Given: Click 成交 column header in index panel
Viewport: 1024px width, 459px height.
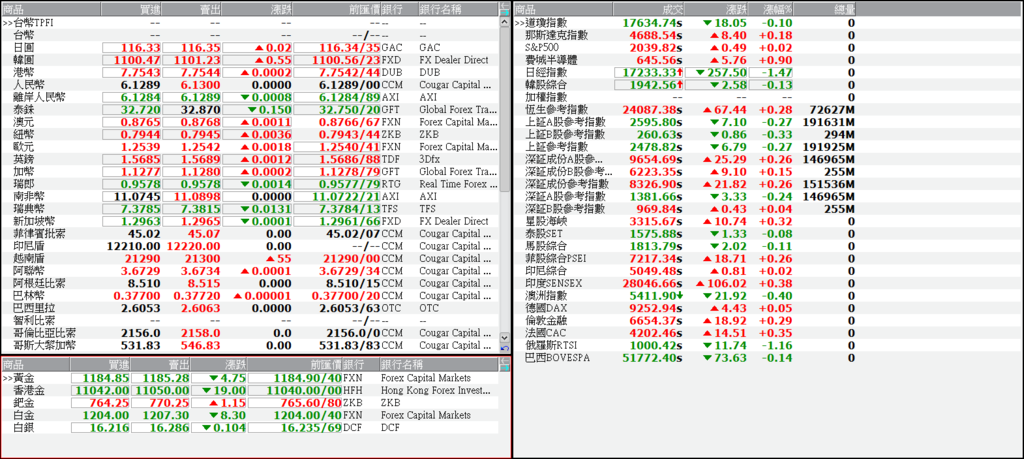Looking at the screenshot, I should point(649,9).
